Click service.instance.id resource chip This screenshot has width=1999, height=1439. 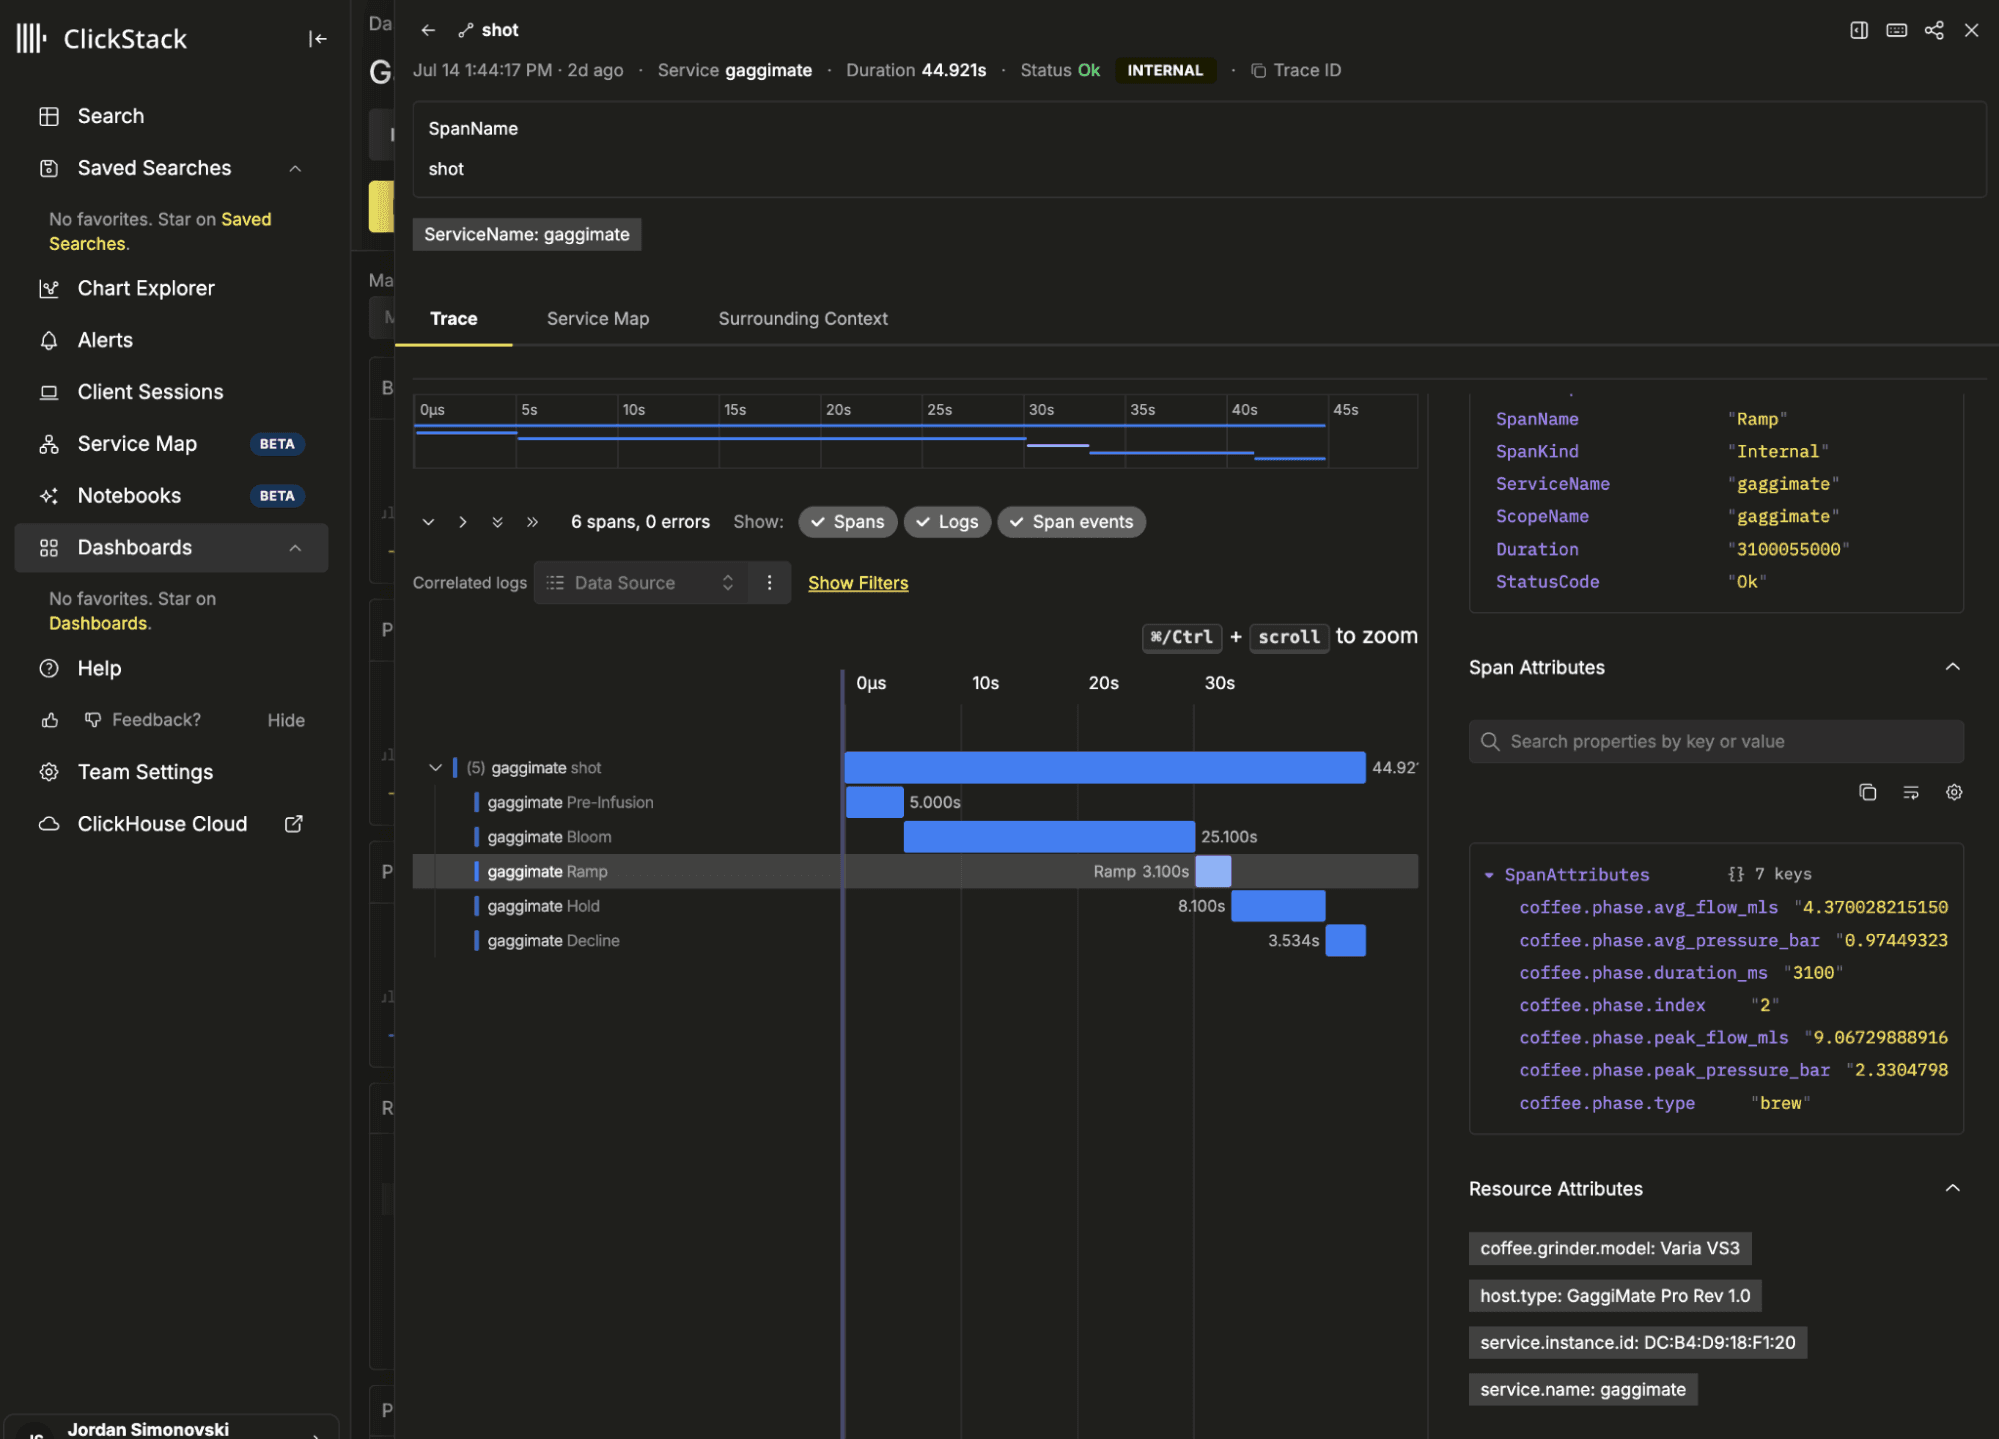[x=1638, y=1343]
